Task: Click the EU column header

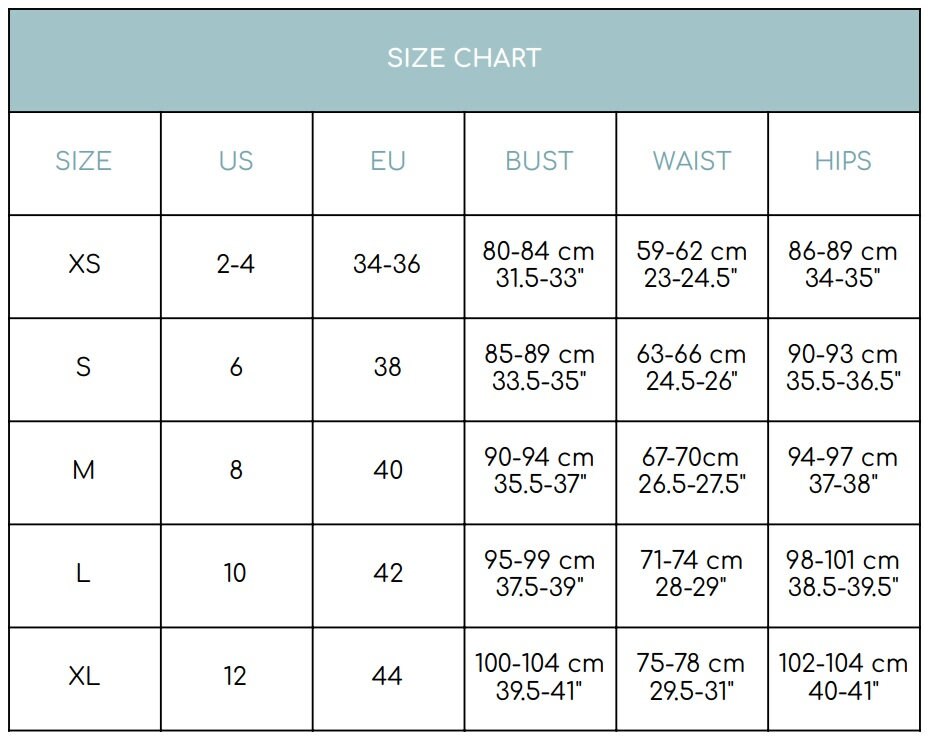Action: pyautogui.click(x=388, y=163)
